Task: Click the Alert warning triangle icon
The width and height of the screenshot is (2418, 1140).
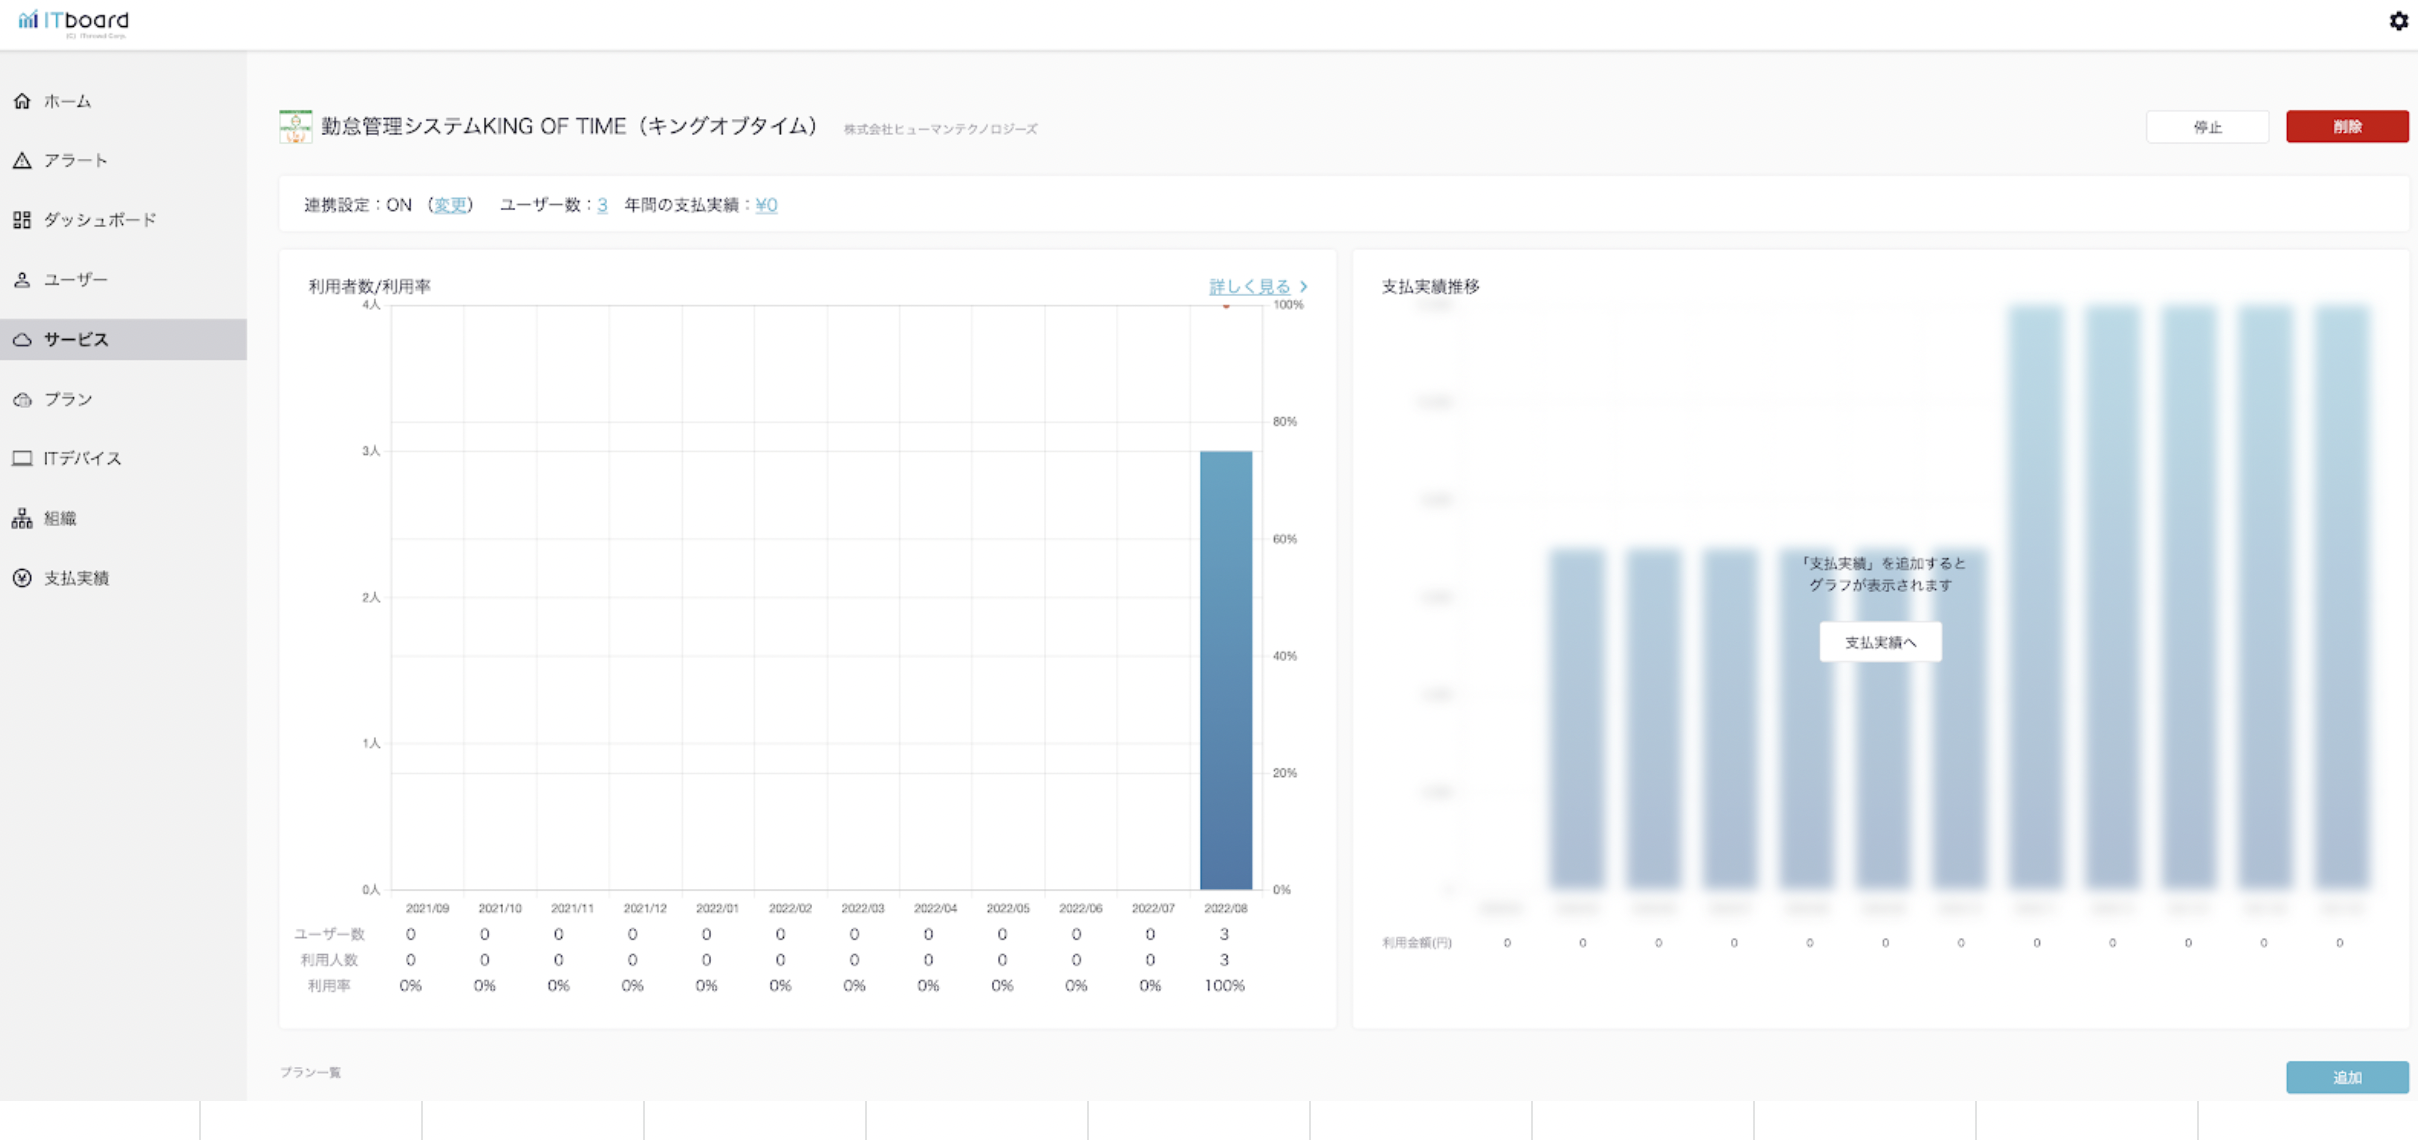Action: [22, 160]
